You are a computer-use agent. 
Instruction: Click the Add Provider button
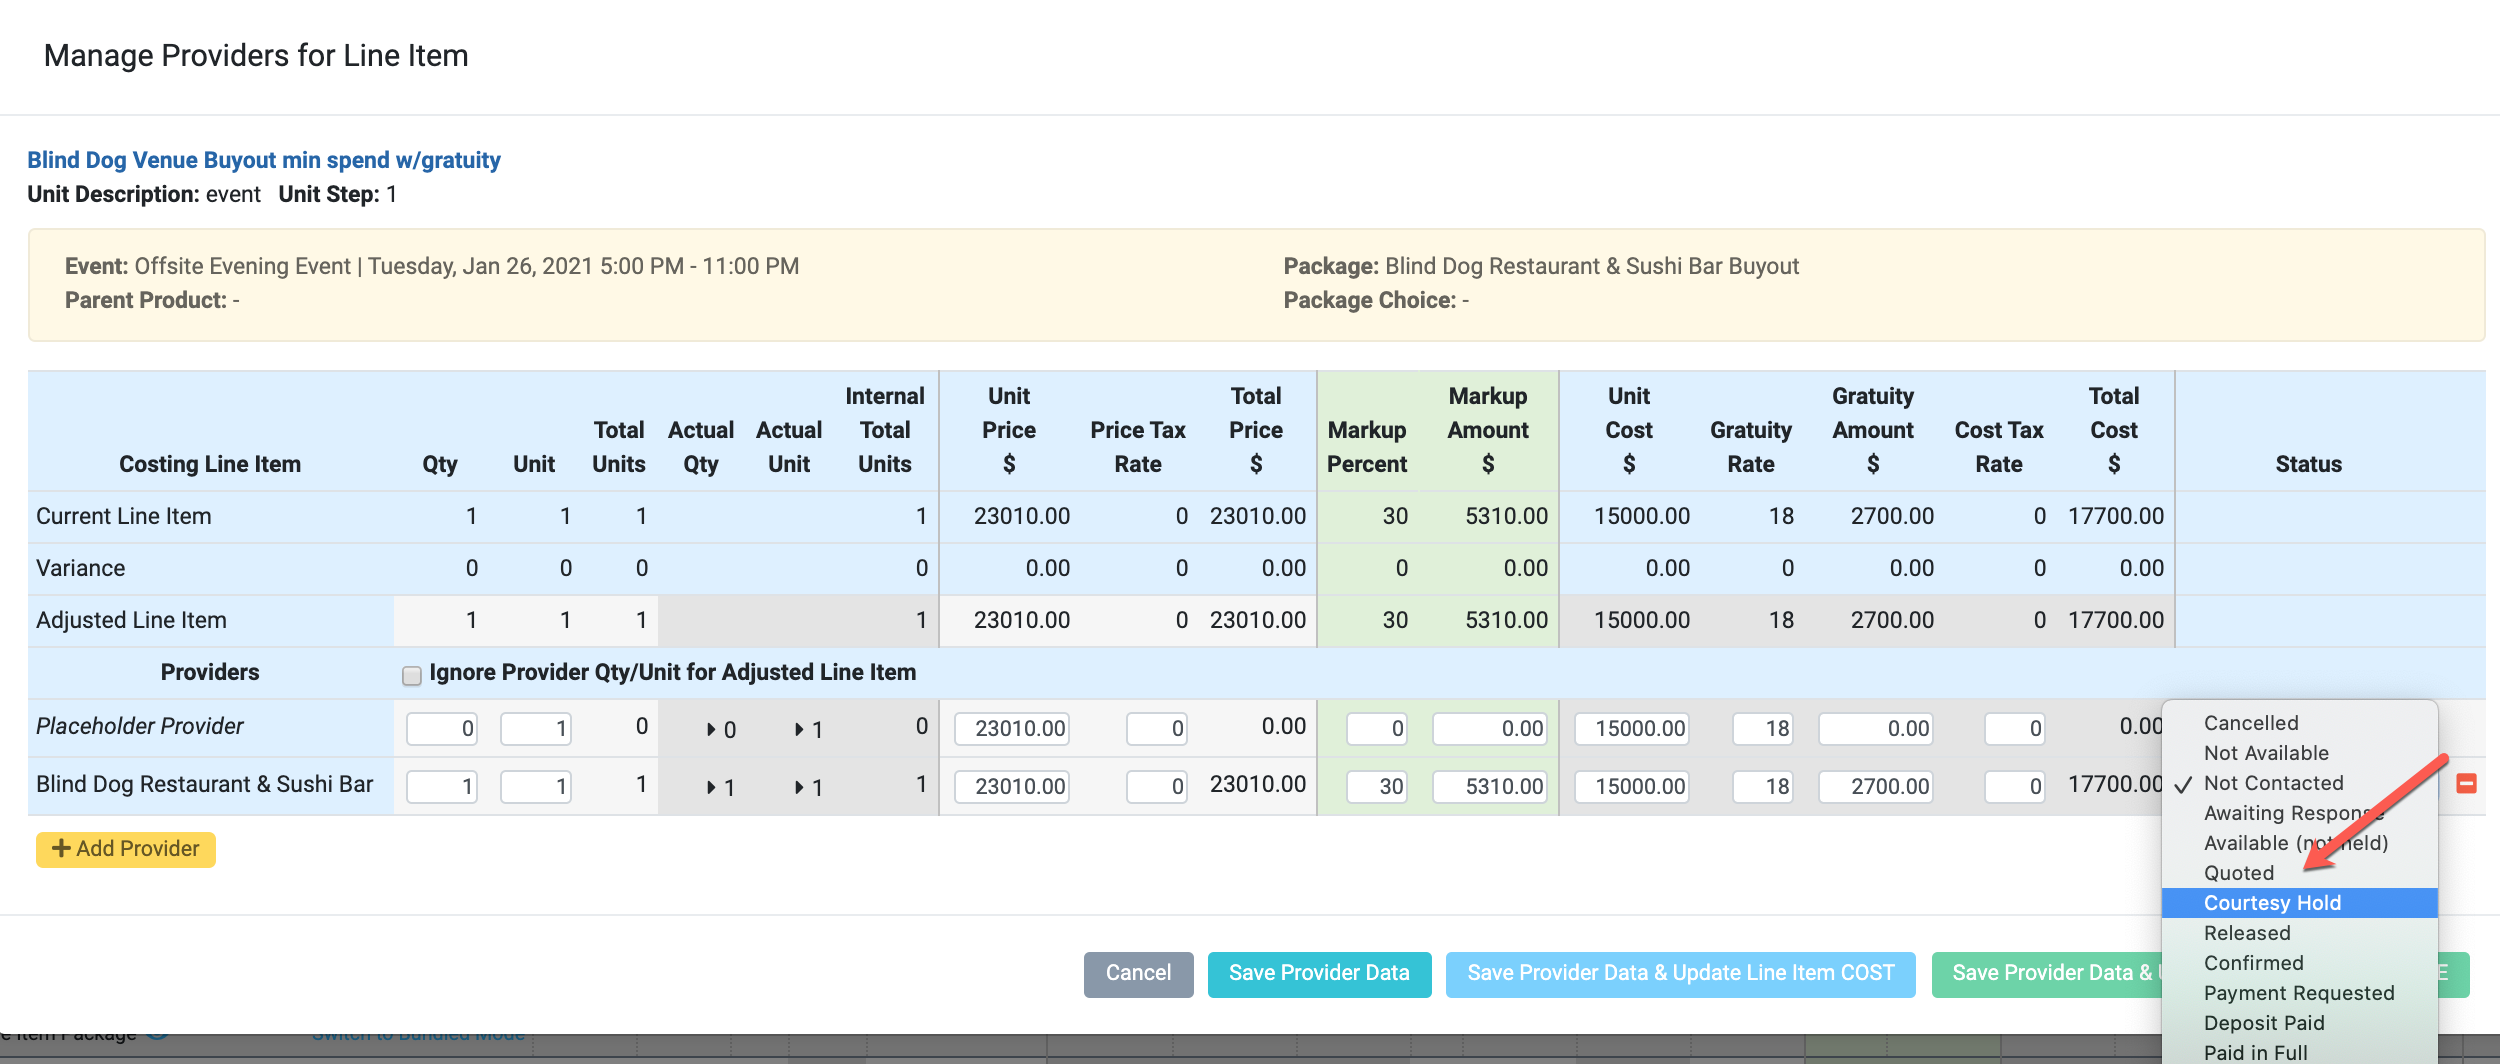click(x=126, y=849)
